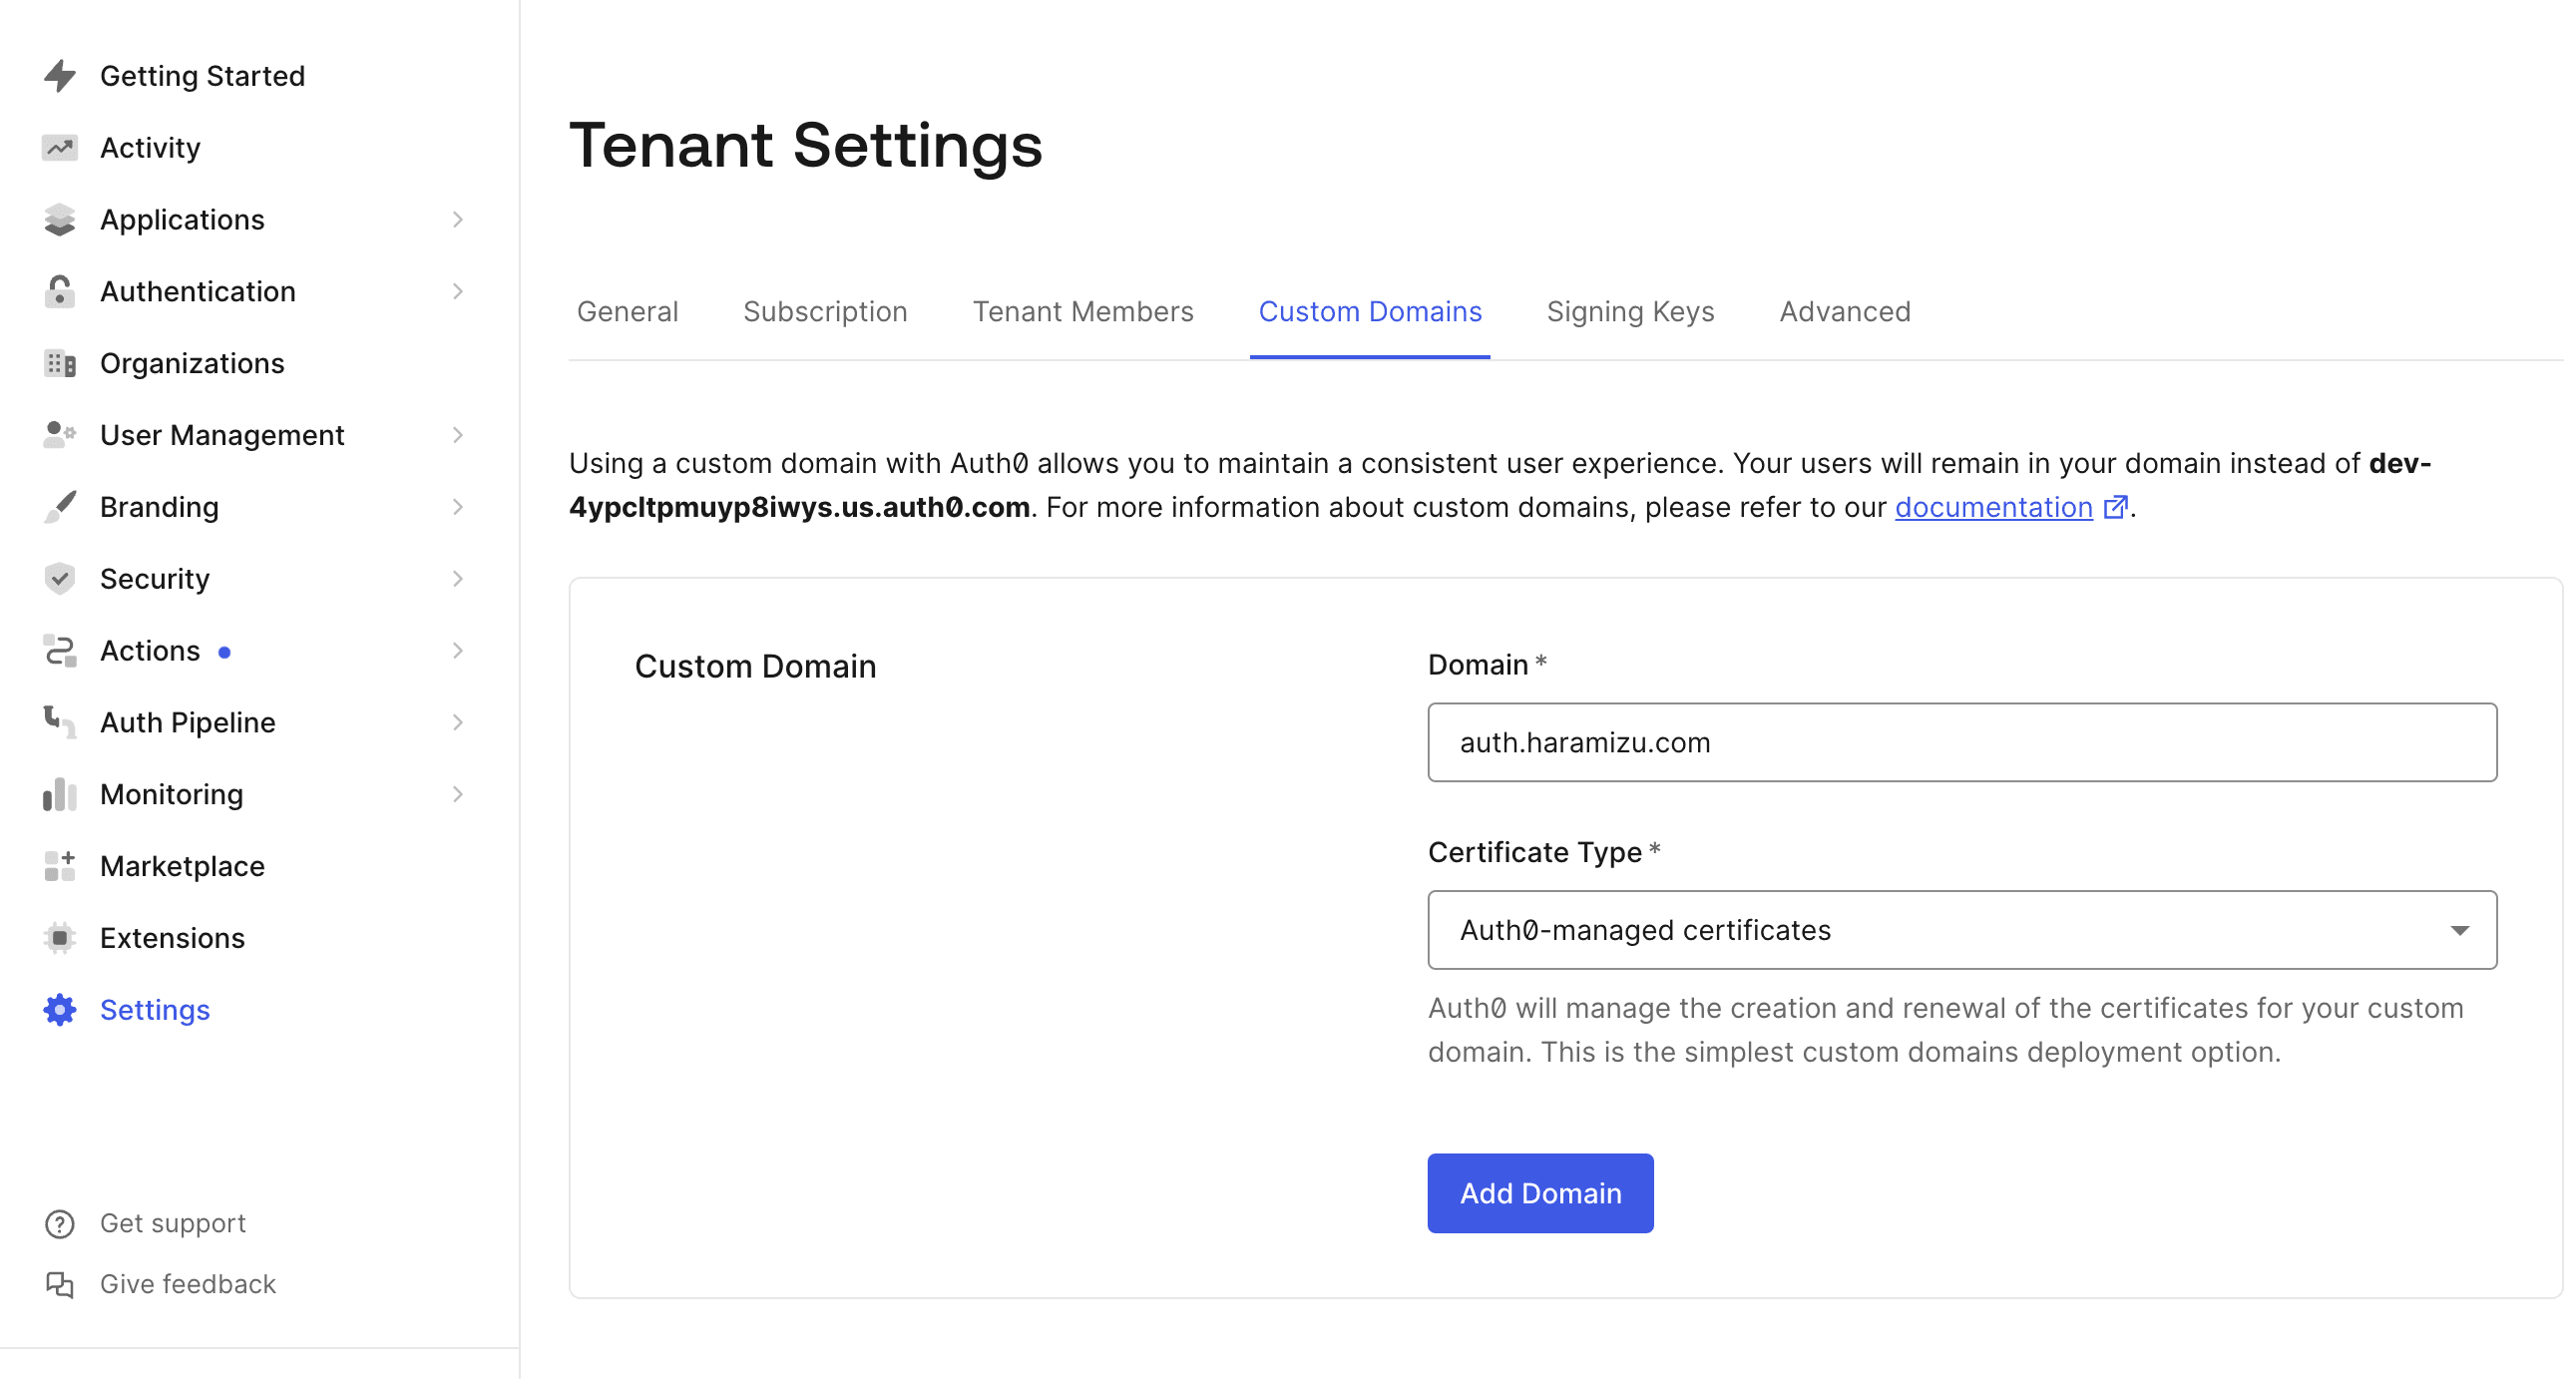Click into the Domain input field
This screenshot has width=2576, height=1379.
[x=1961, y=743]
